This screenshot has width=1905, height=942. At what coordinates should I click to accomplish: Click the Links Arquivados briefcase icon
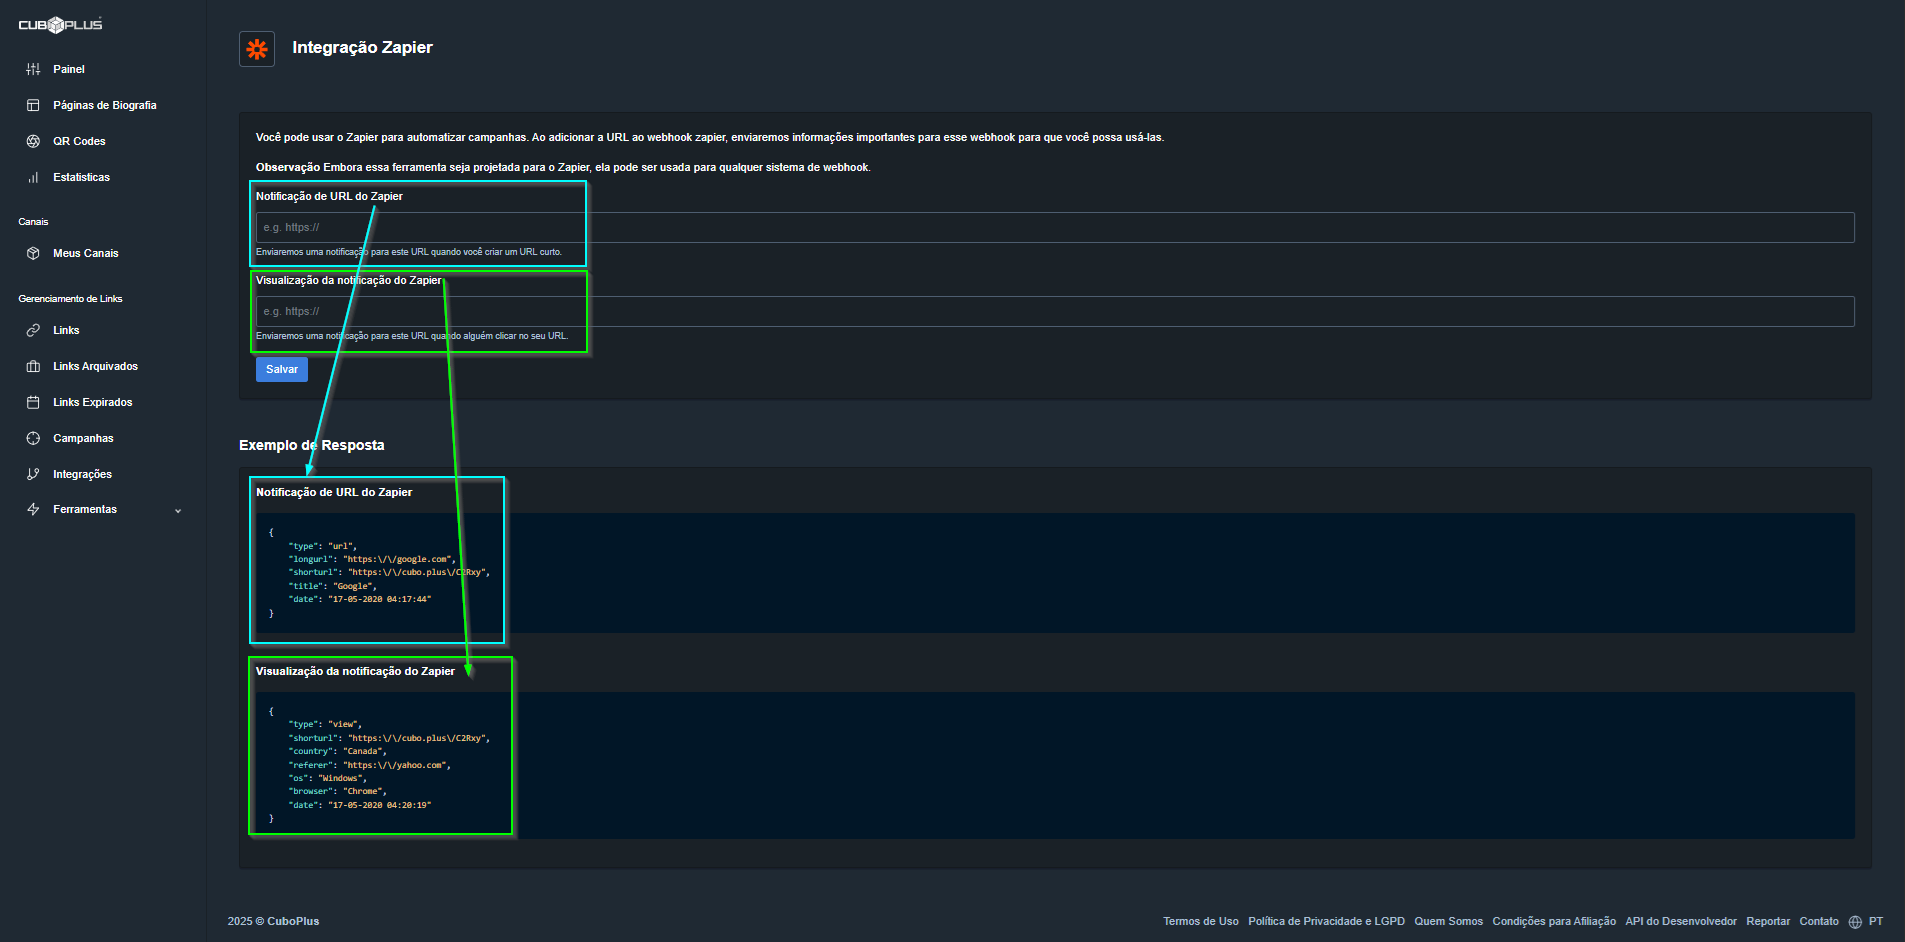coord(33,366)
